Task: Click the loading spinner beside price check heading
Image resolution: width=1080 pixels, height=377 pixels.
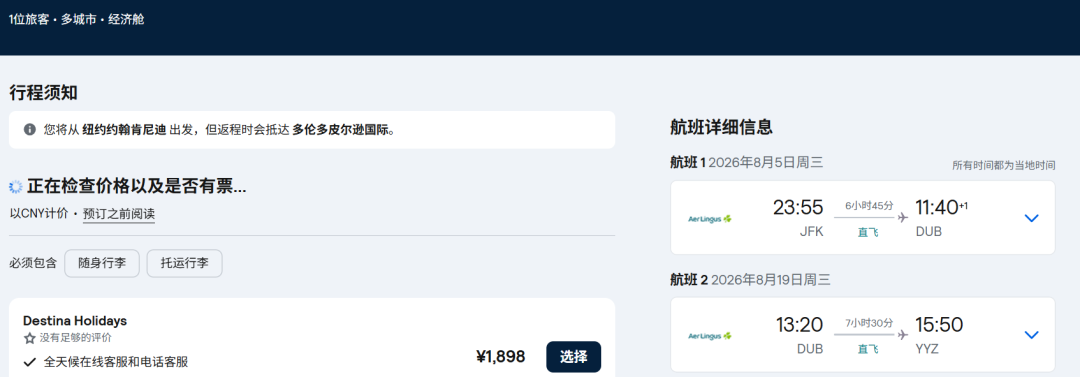Action: point(16,187)
